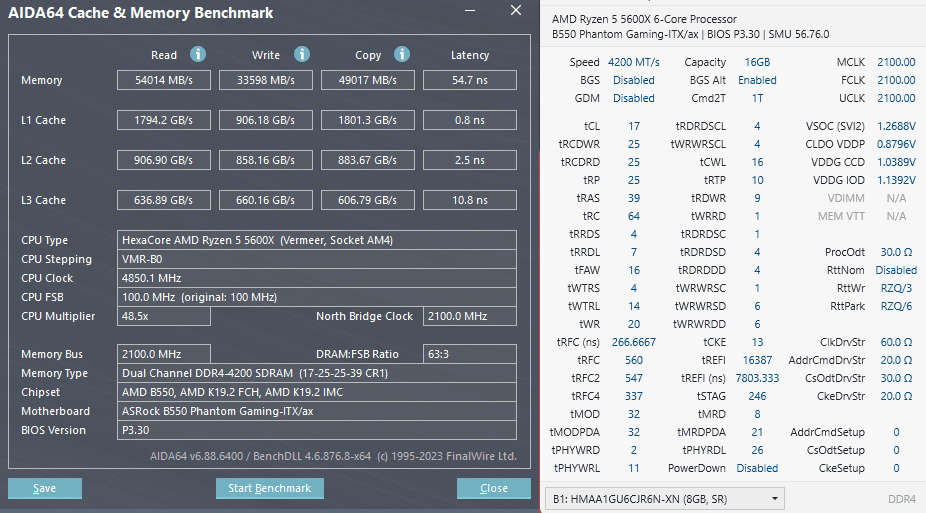Click the CPU Type field HexaCore AMD Ryzen
Viewport: 926px width, 513px height.
pos(317,240)
